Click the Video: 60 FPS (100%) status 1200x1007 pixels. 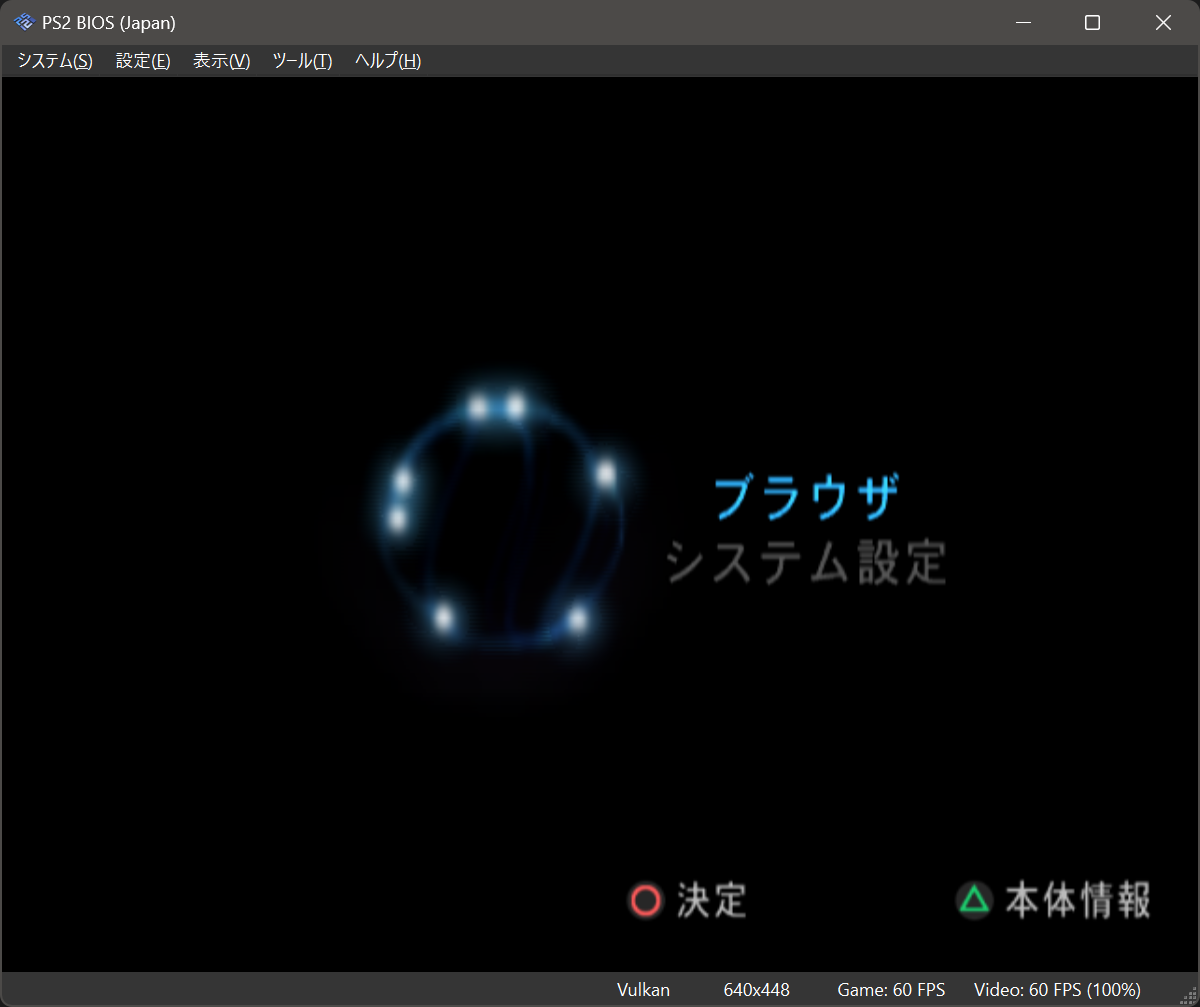[x=1057, y=990]
